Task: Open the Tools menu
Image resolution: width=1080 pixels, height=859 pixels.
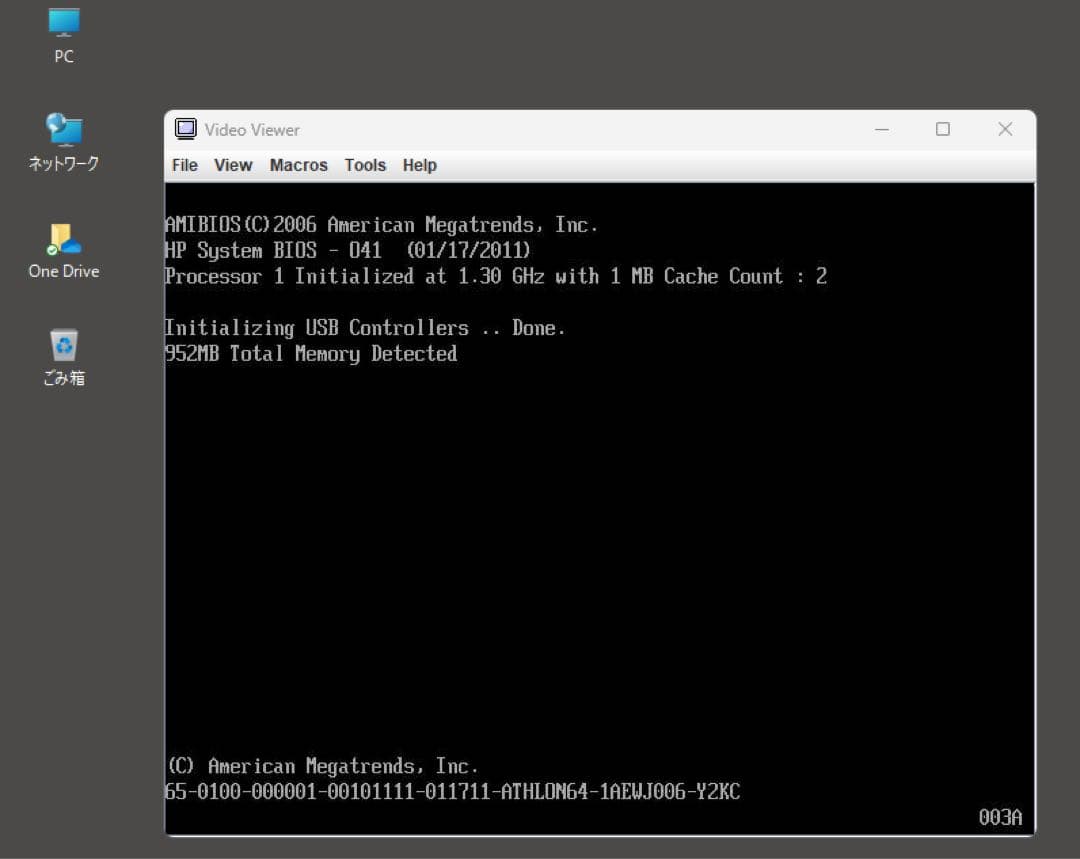Action: click(364, 165)
